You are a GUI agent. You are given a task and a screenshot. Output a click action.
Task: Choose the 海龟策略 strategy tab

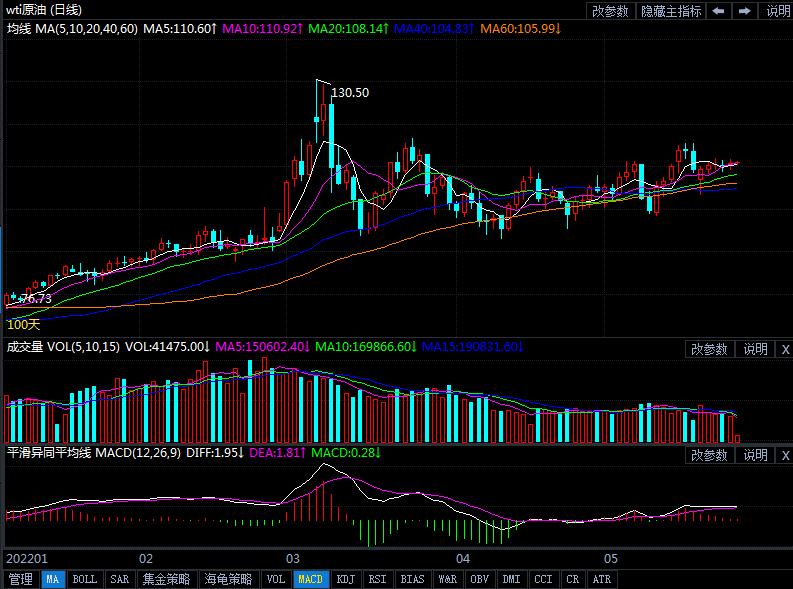229,579
